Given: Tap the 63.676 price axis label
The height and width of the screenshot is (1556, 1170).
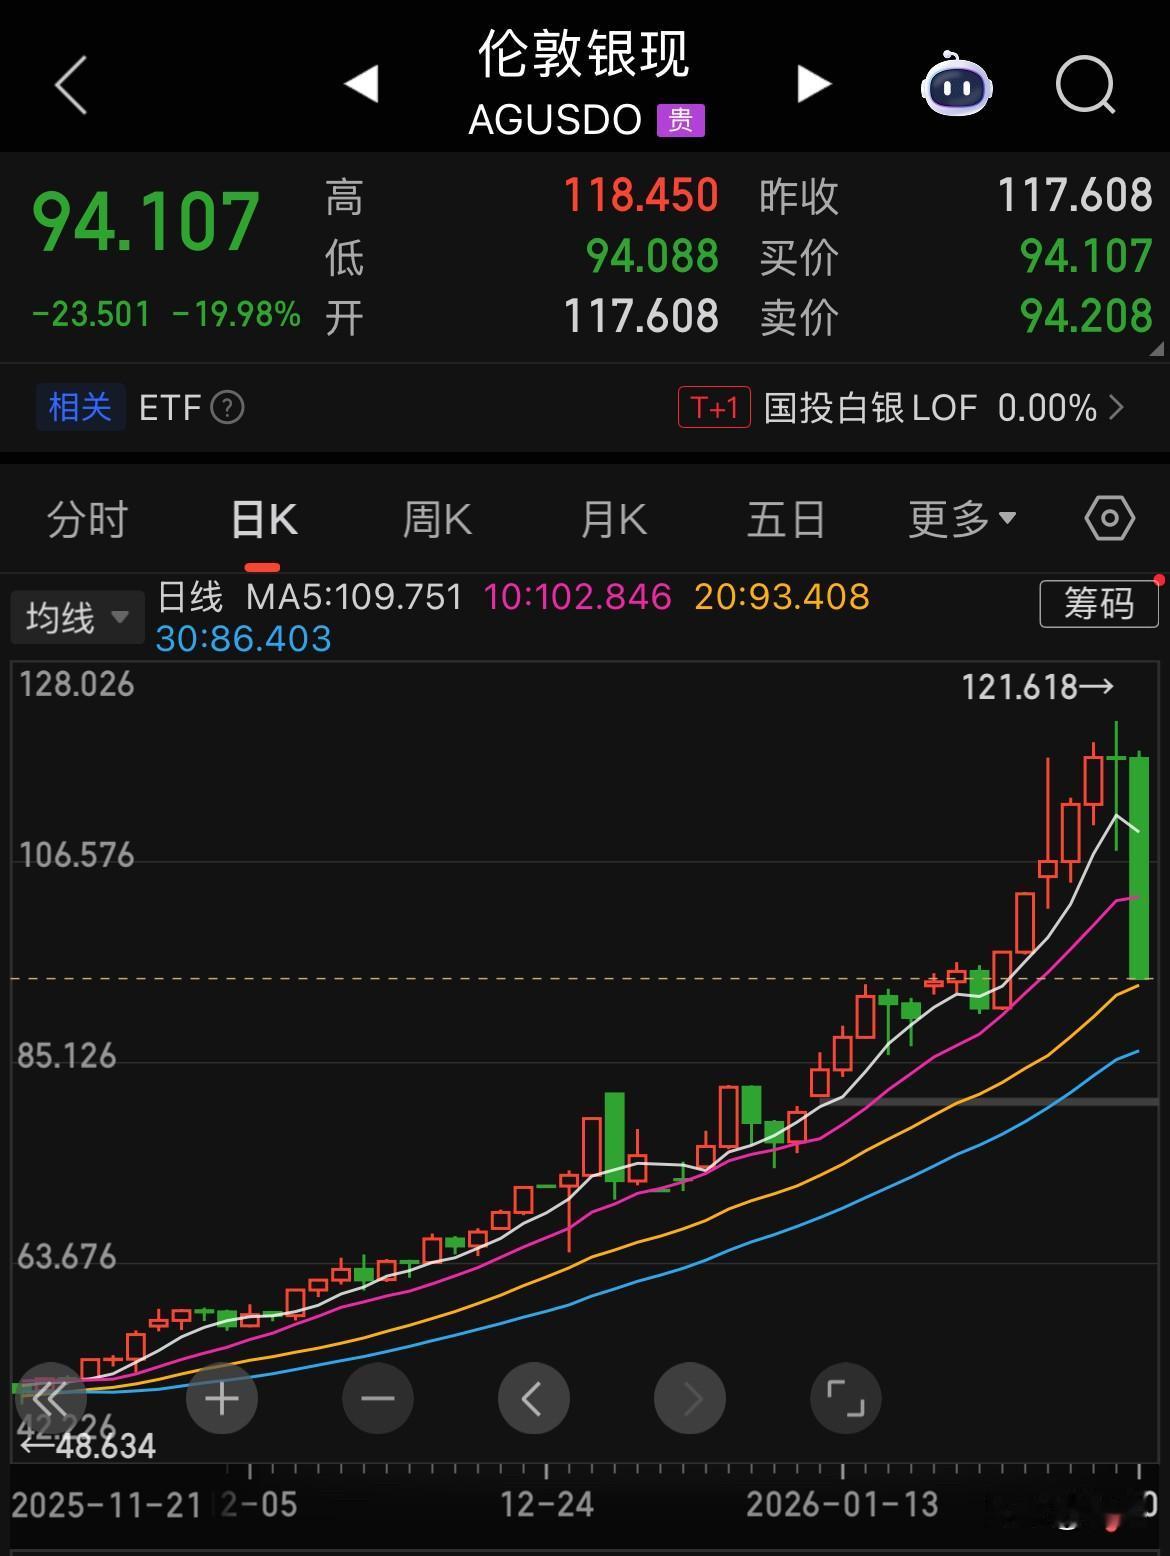Looking at the screenshot, I should (x=67, y=1257).
